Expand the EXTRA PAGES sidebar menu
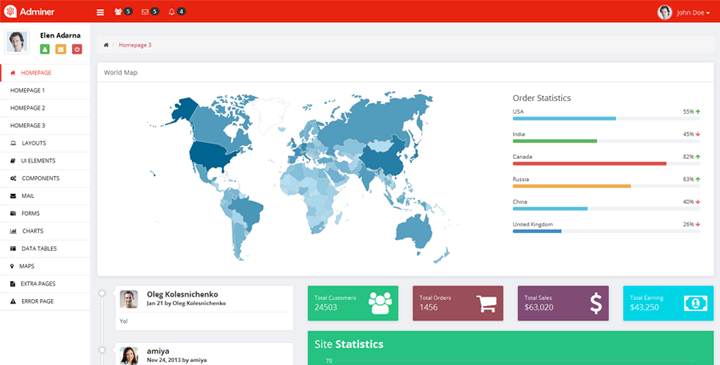Viewport: 720px width, 365px height. click(45, 284)
